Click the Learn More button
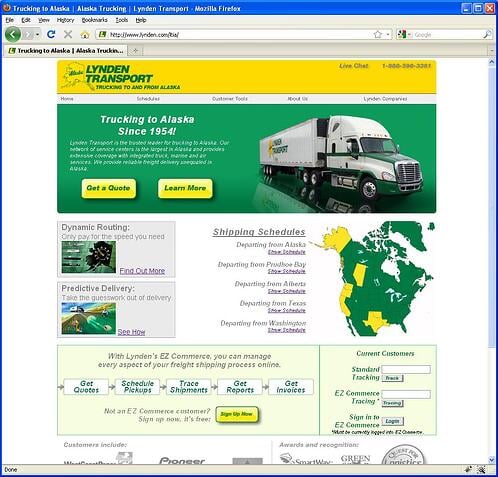Screen dimensions: 498x477 pyautogui.click(x=185, y=188)
